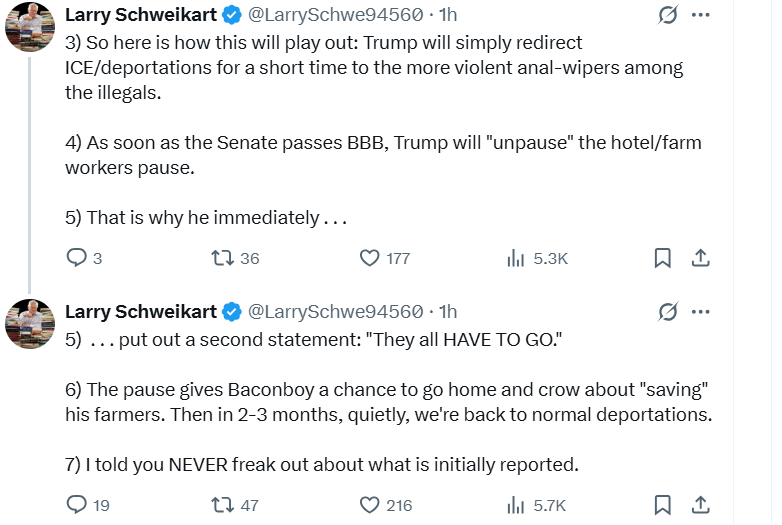Repost the tweet with 47 reposts
Screen dimensions: 782x525
(x=224, y=505)
